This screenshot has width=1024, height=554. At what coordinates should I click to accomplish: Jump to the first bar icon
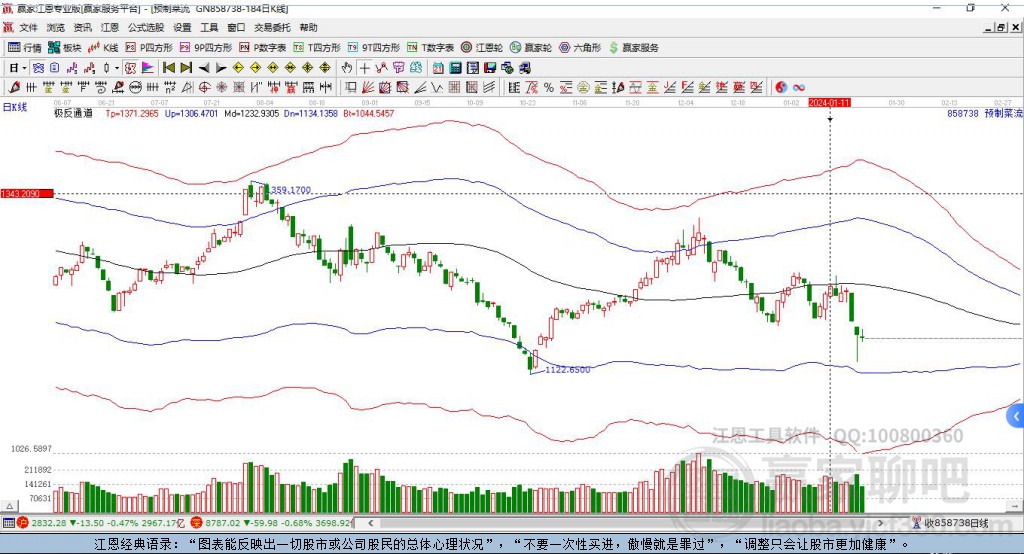tap(168, 68)
